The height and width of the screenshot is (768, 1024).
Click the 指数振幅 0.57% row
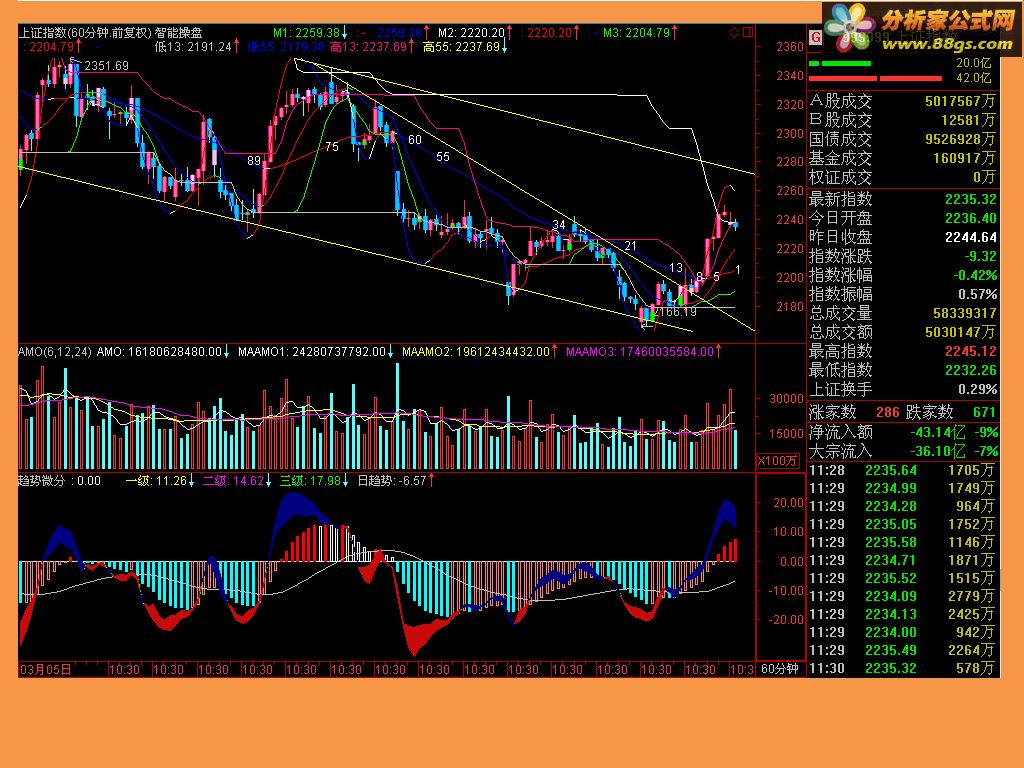click(x=903, y=294)
